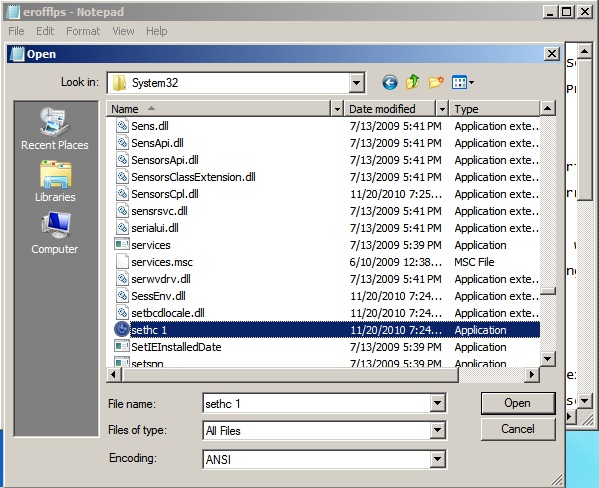The height and width of the screenshot is (488, 599).
Task: Open the Name column filter dropdown
Action: pos(337,109)
